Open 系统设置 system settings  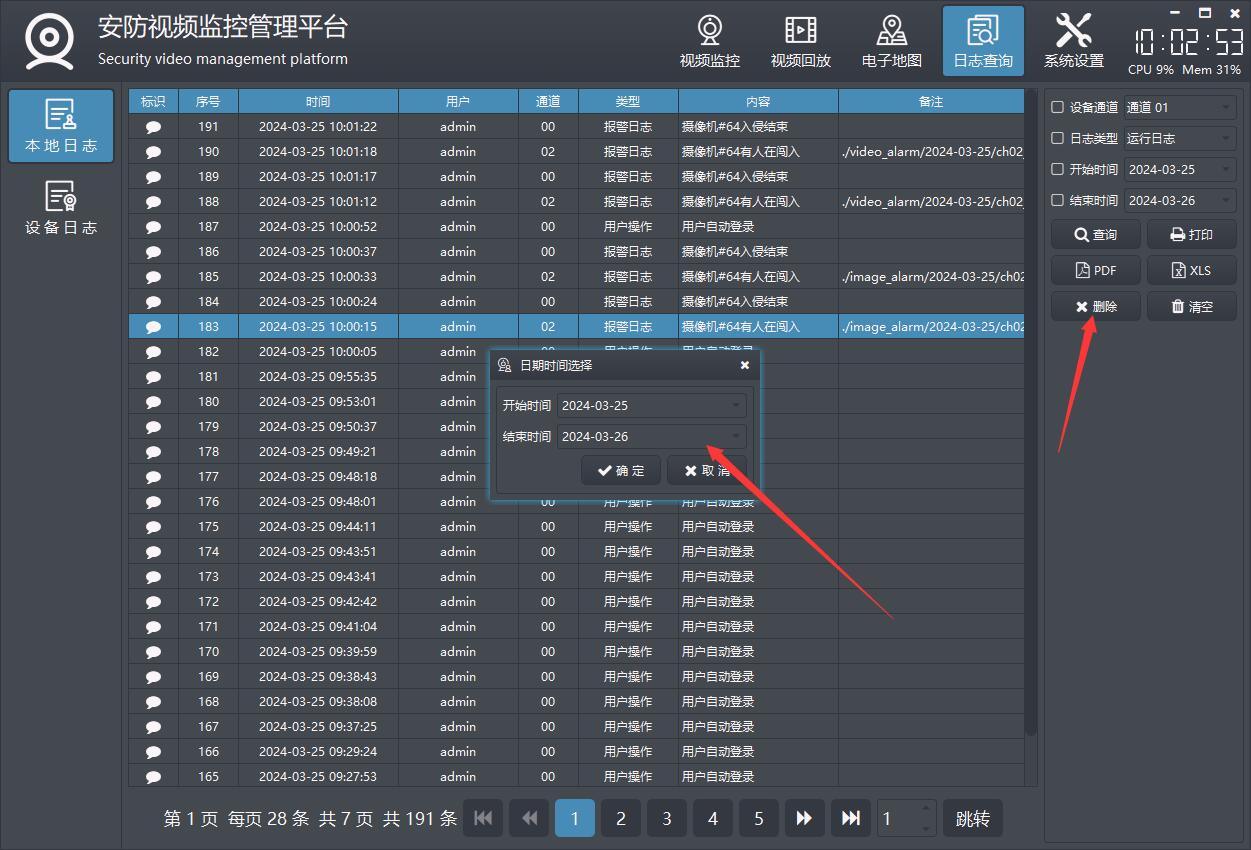pos(1073,41)
